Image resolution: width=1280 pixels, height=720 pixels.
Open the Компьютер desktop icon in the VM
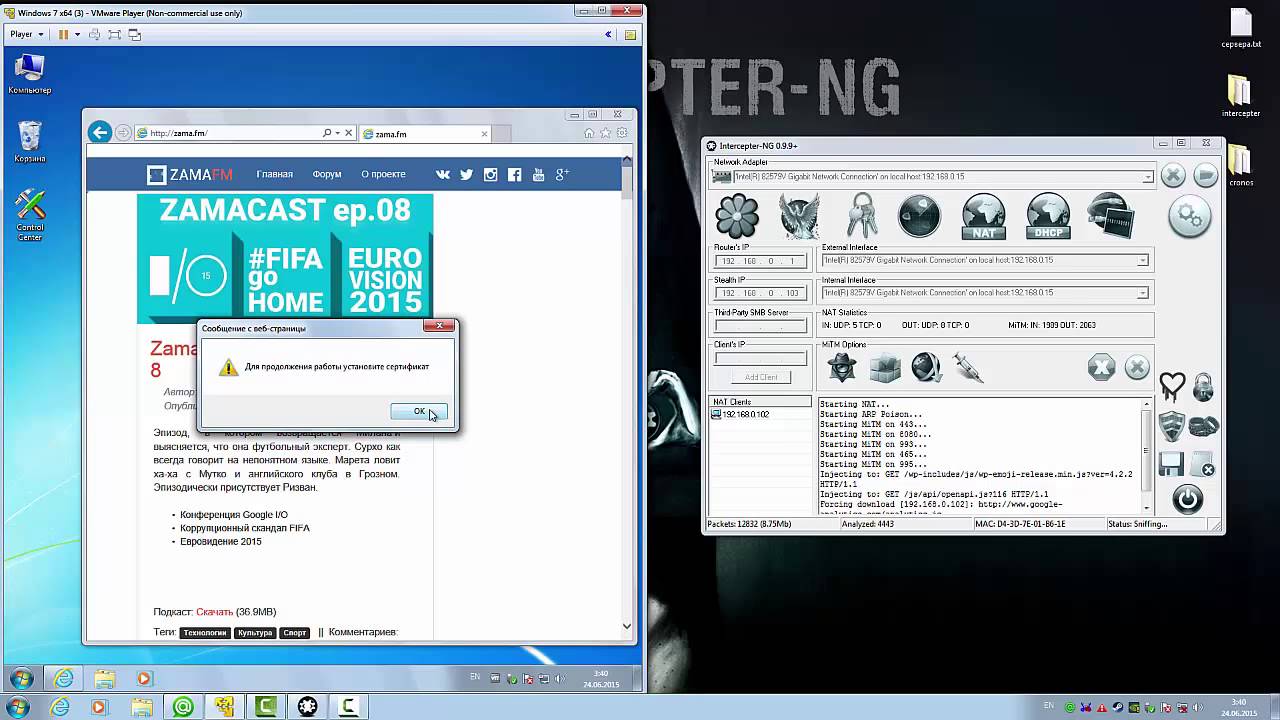click(x=30, y=75)
